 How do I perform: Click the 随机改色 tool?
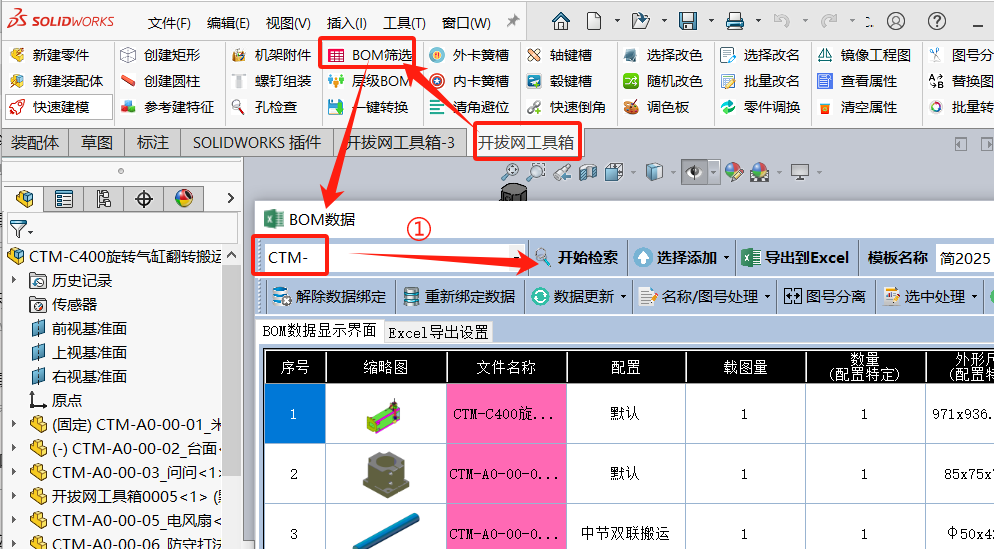point(663,81)
